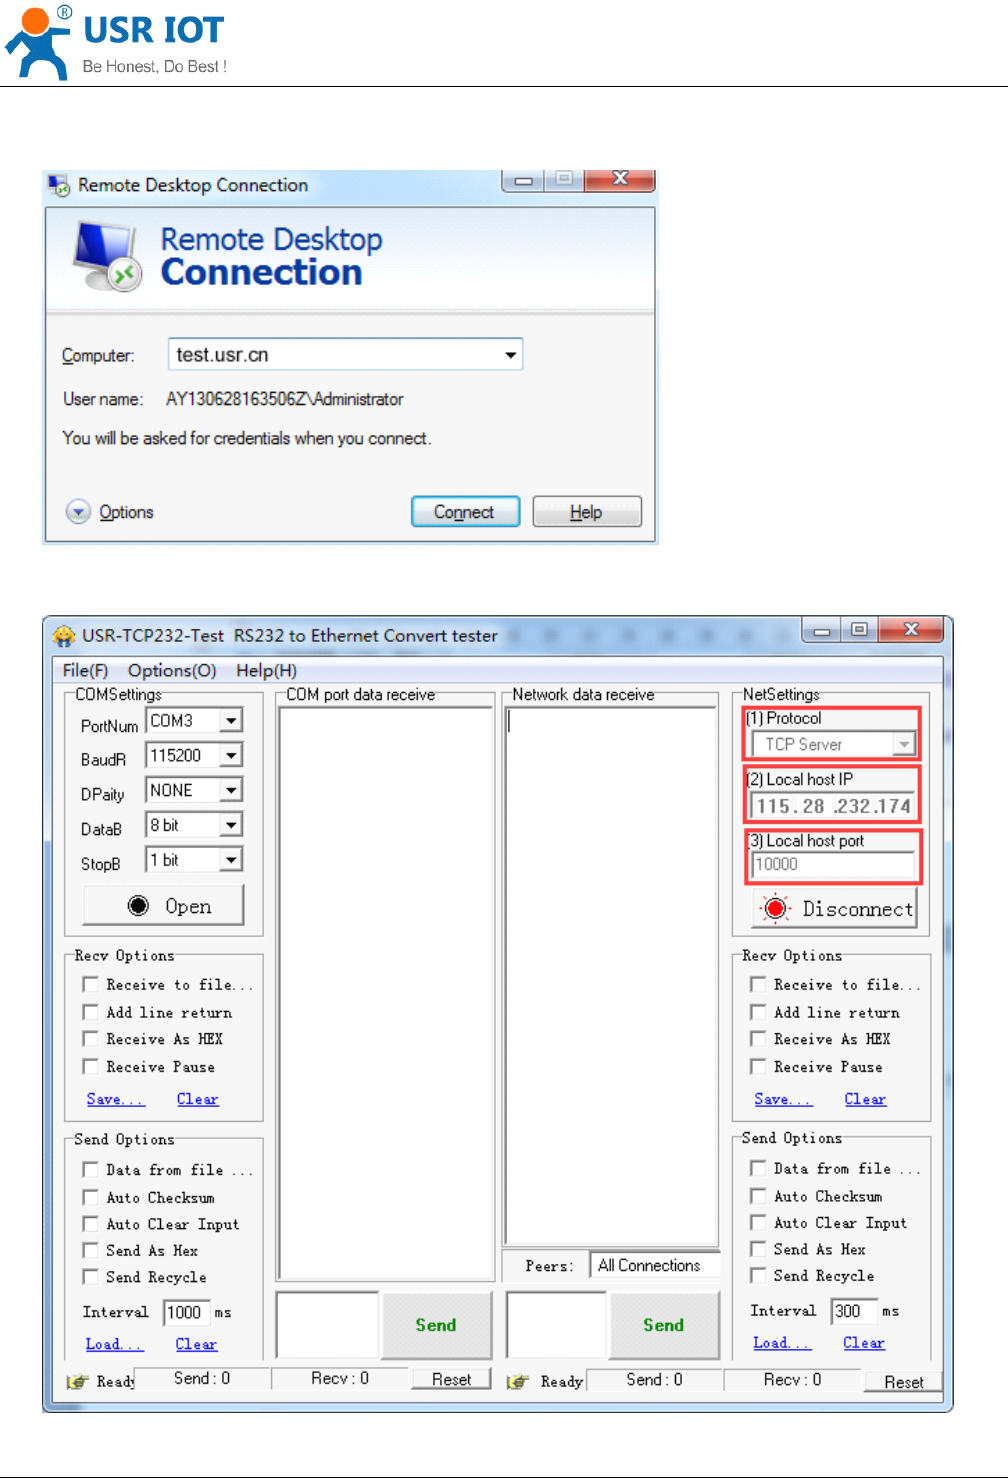Enable network Data from file checkbox

[758, 1168]
